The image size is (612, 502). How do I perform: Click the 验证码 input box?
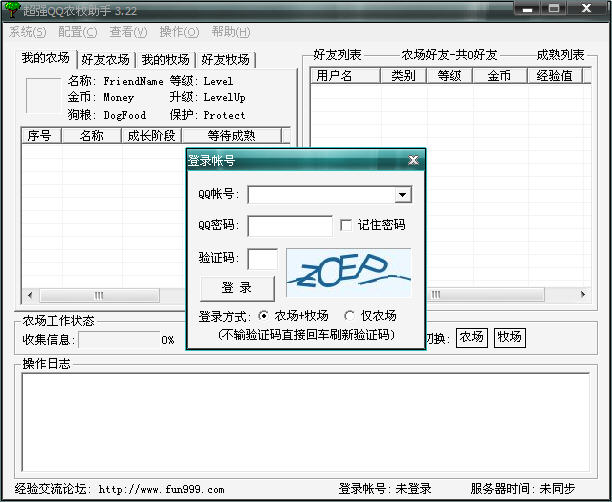click(263, 259)
